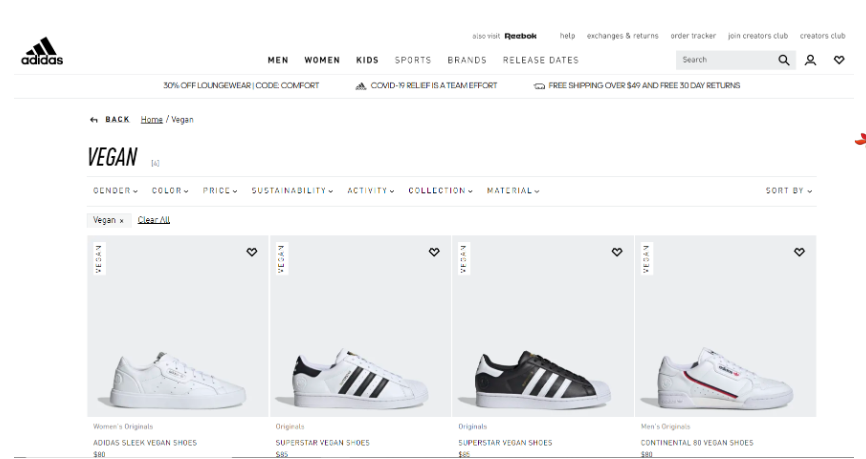Open the Men navigation menu
This screenshot has width=866, height=459.
click(278, 60)
